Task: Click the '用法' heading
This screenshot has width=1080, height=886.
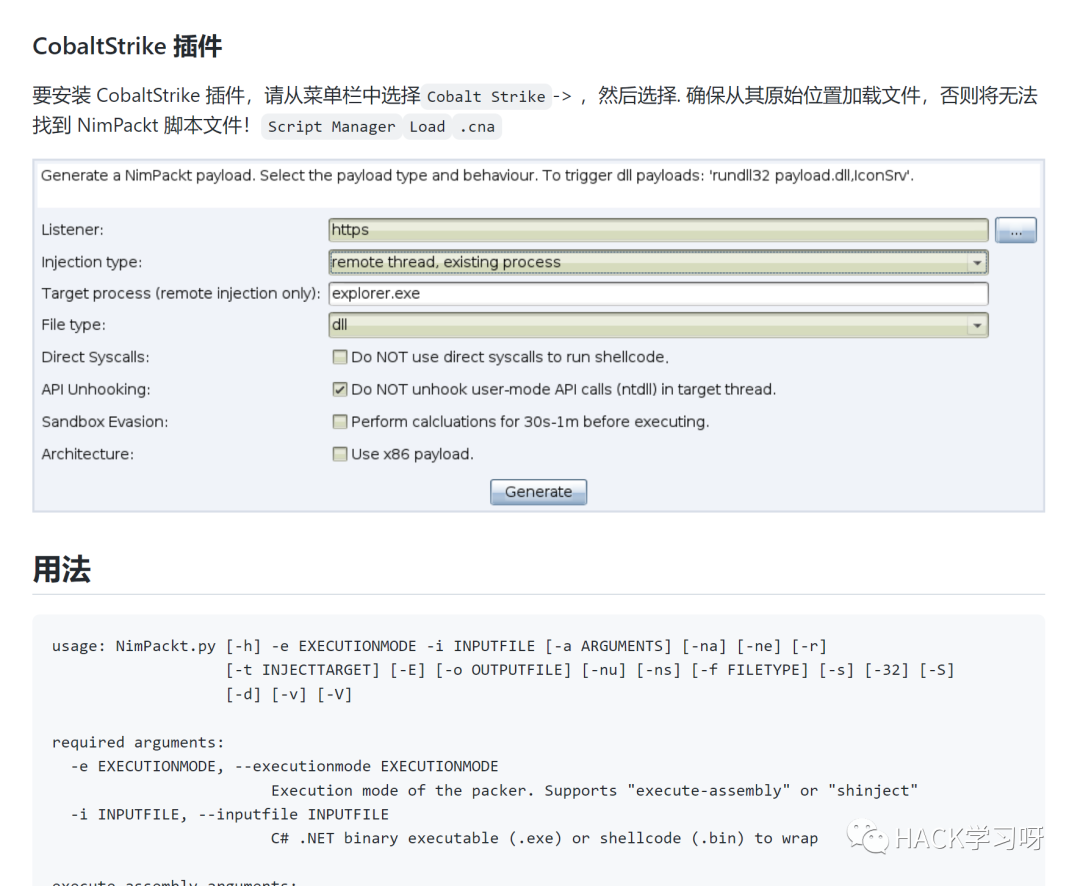Action: (x=61, y=570)
